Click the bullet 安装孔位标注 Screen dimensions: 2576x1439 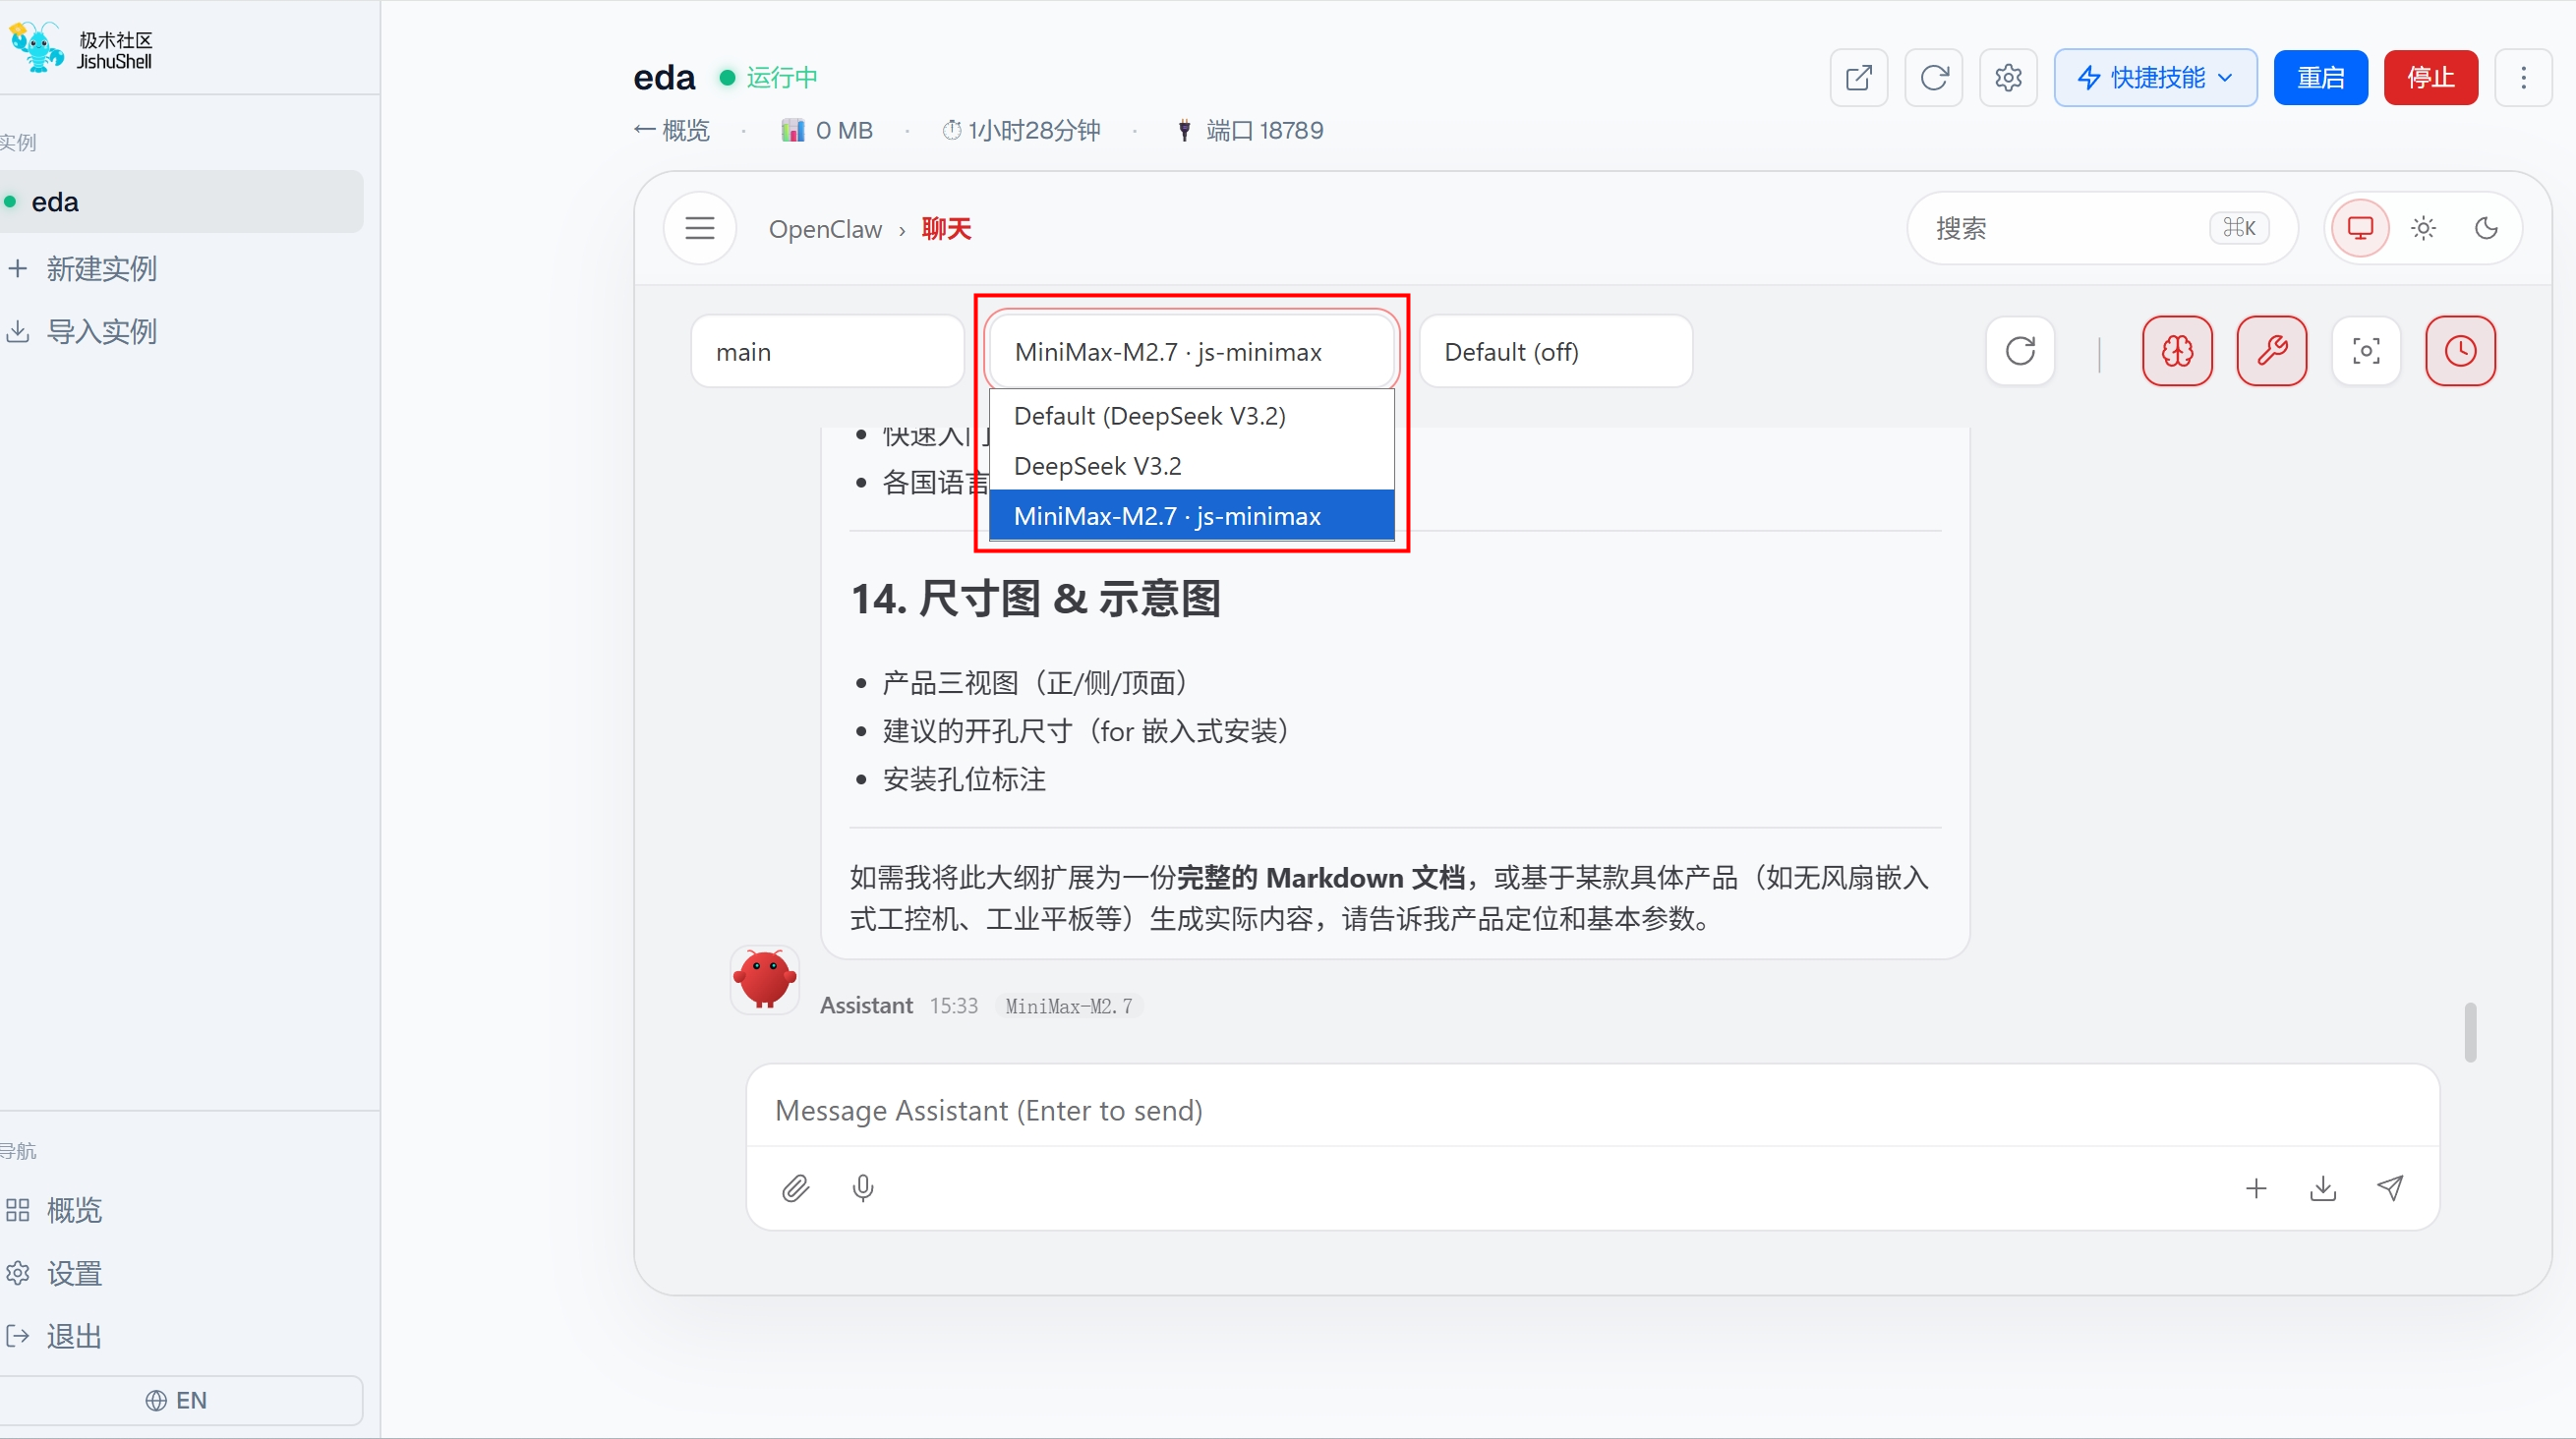(x=964, y=779)
